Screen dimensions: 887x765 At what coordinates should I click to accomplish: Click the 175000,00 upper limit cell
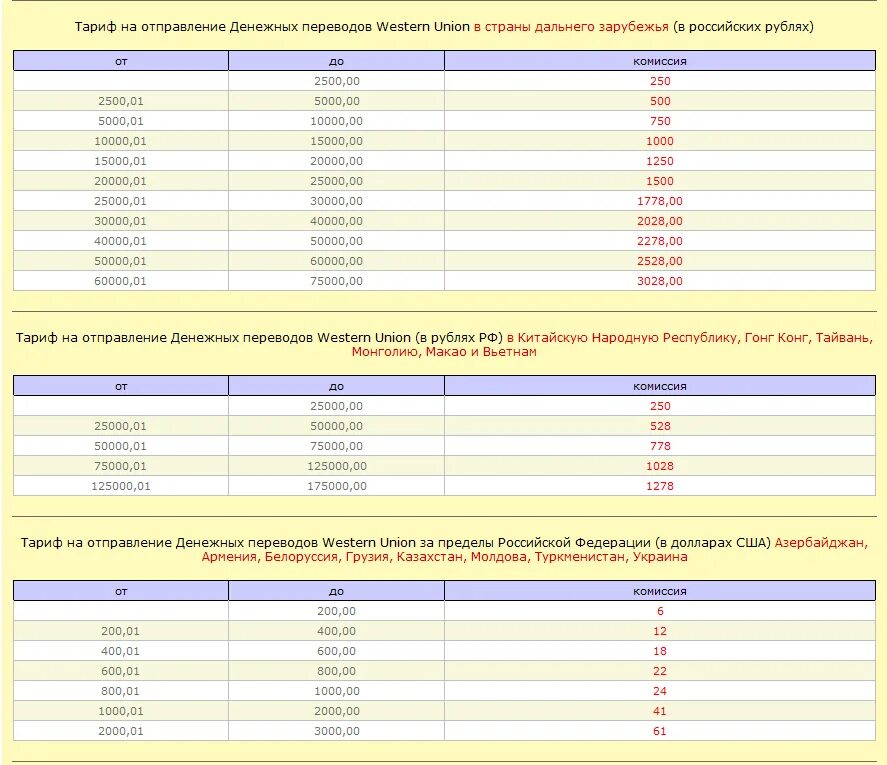click(337, 486)
